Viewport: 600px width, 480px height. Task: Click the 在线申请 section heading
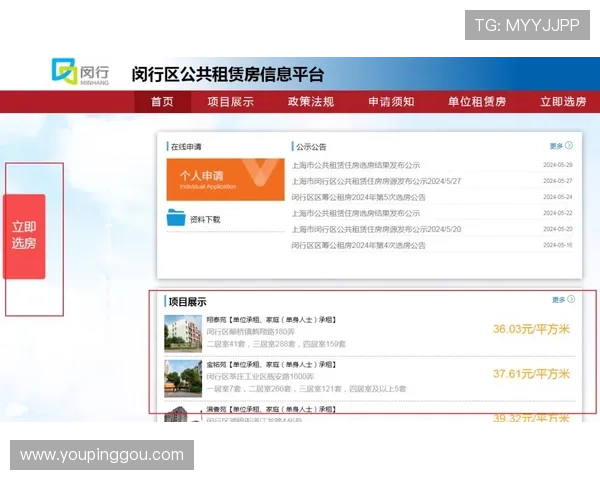coord(186,147)
